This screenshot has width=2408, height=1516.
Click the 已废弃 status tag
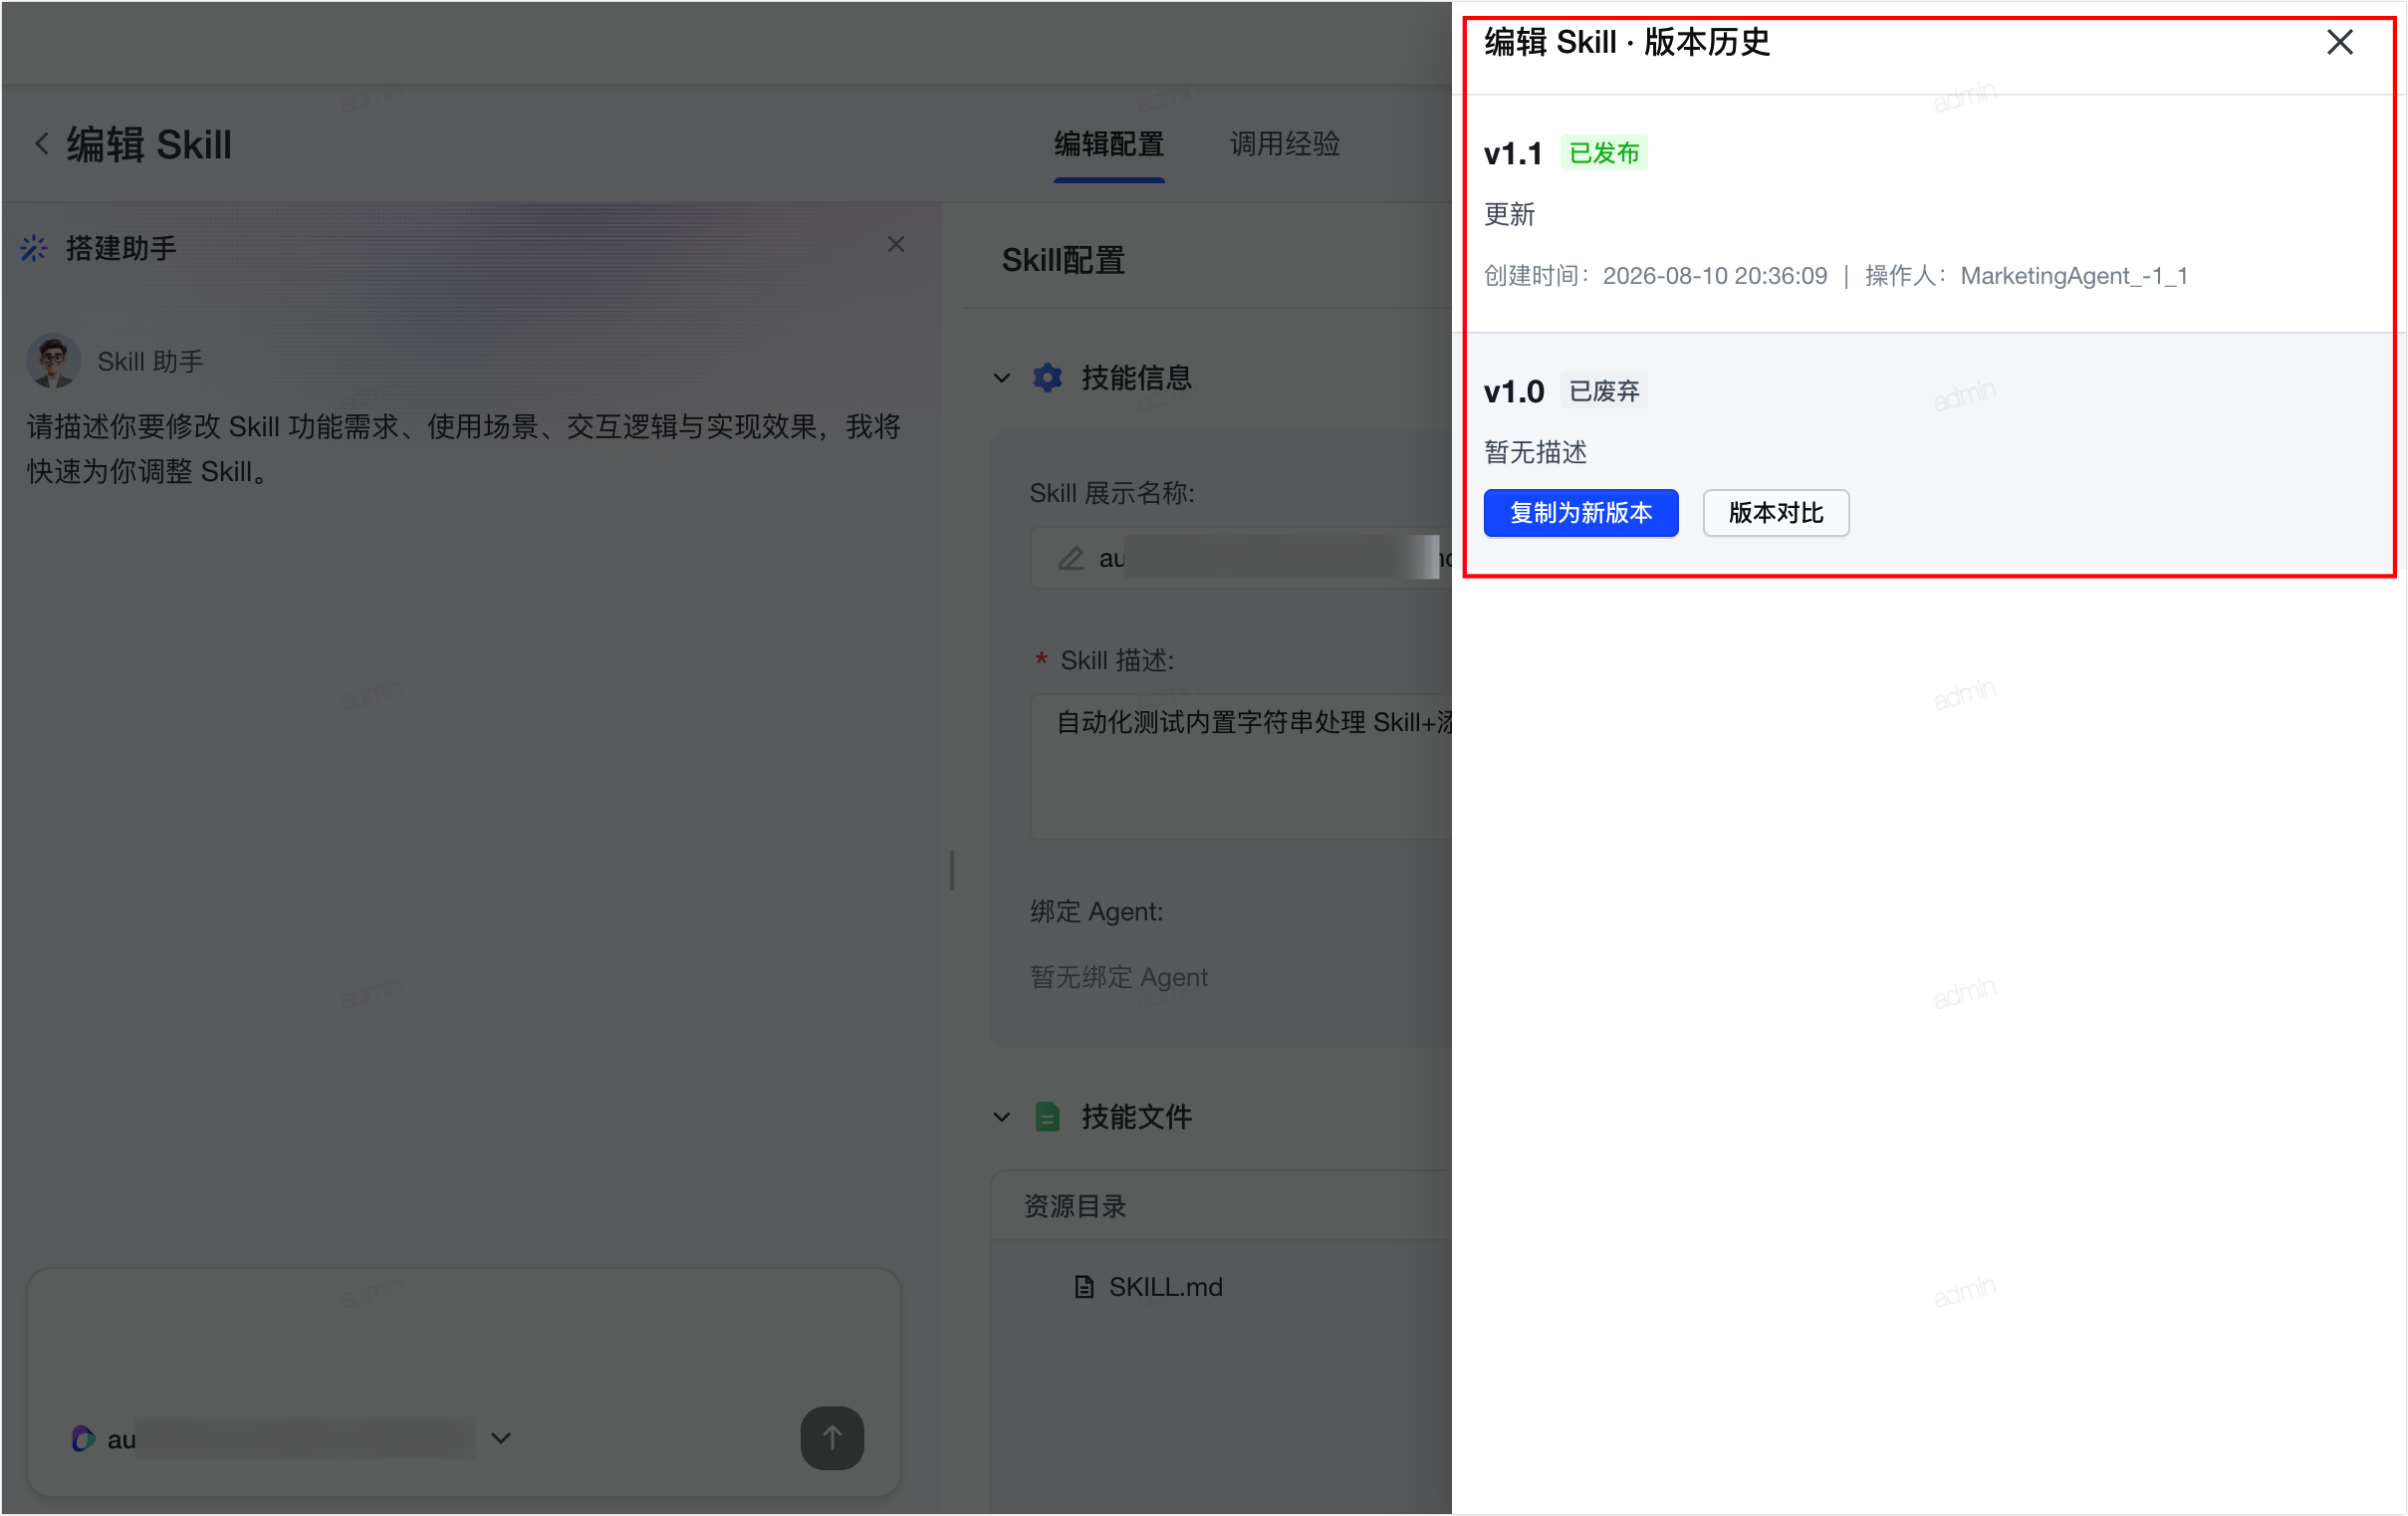(1603, 391)
